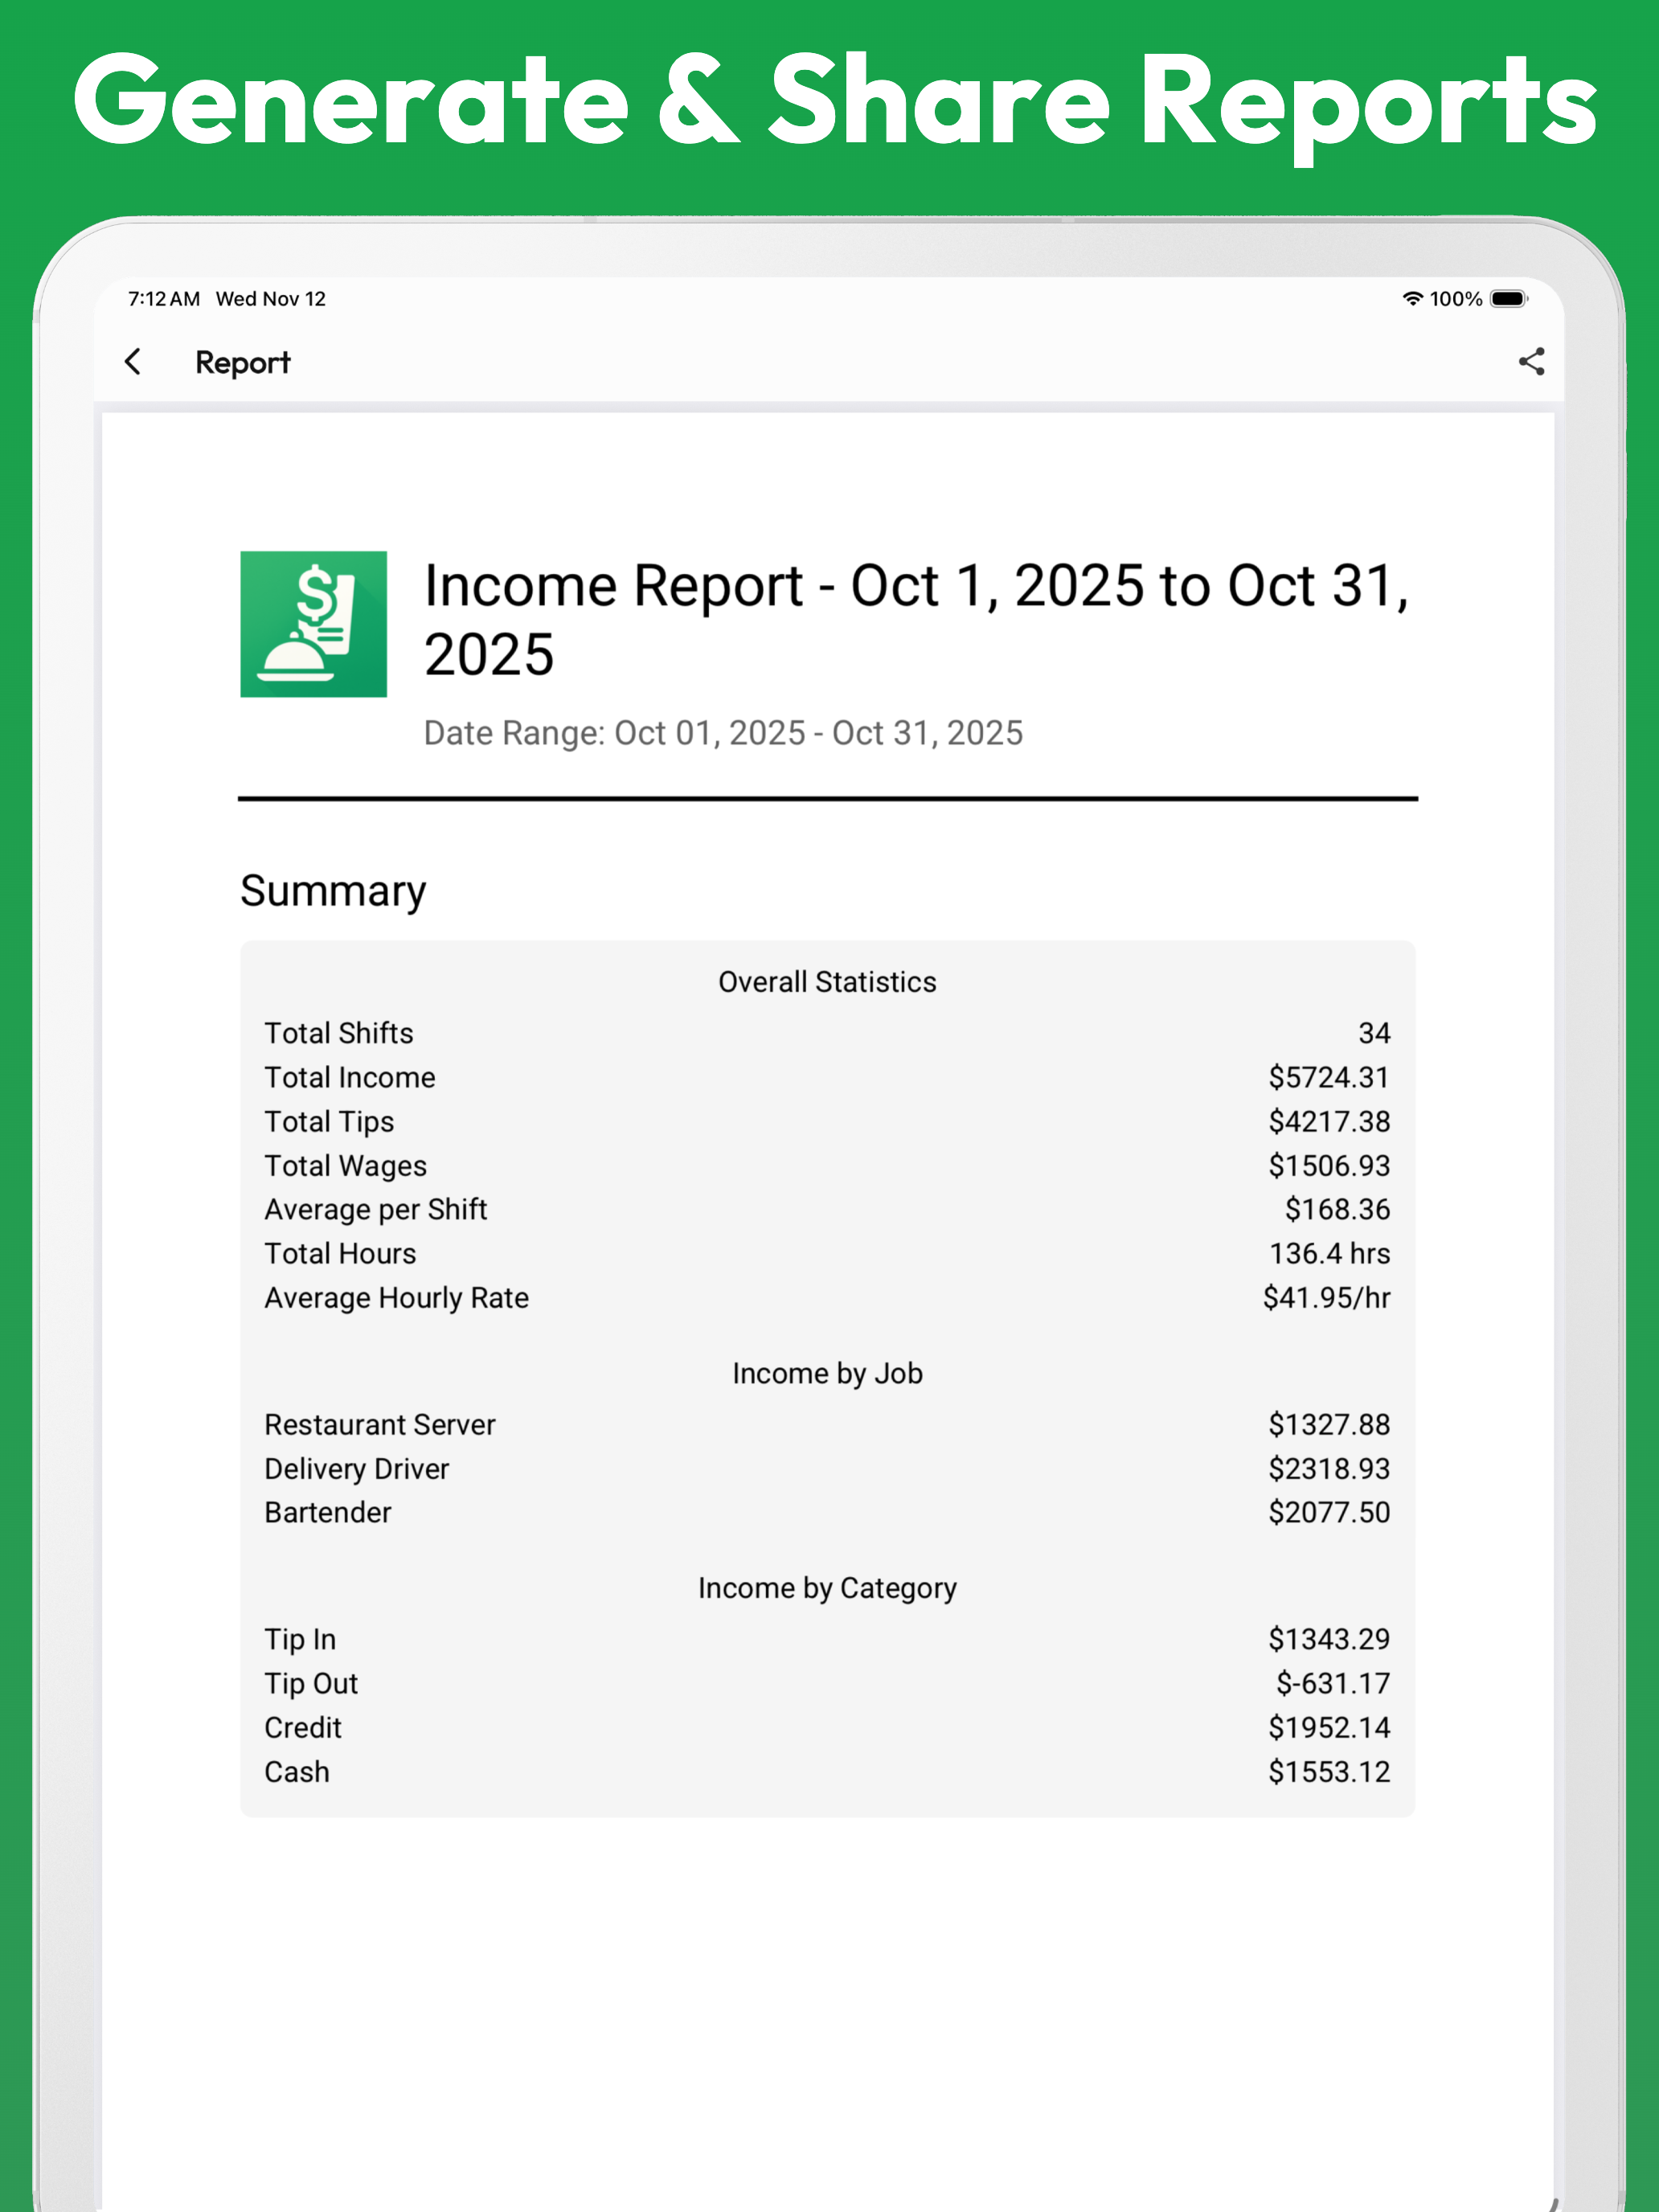
Task: Tap the battery icon in status bar
Action: [1508, 299]
